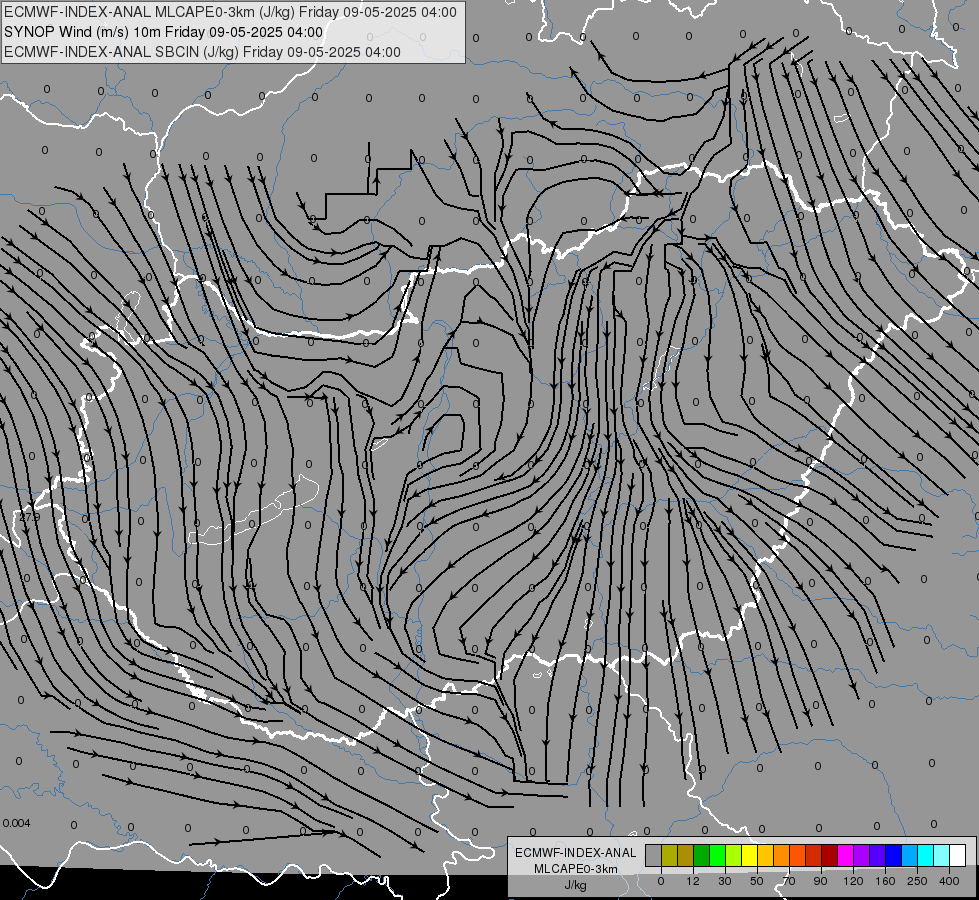Screen dimensions: 979x900
Task: Click the '90' label on the legend scale
Action: pyautogui.click(x=820, y=881)
